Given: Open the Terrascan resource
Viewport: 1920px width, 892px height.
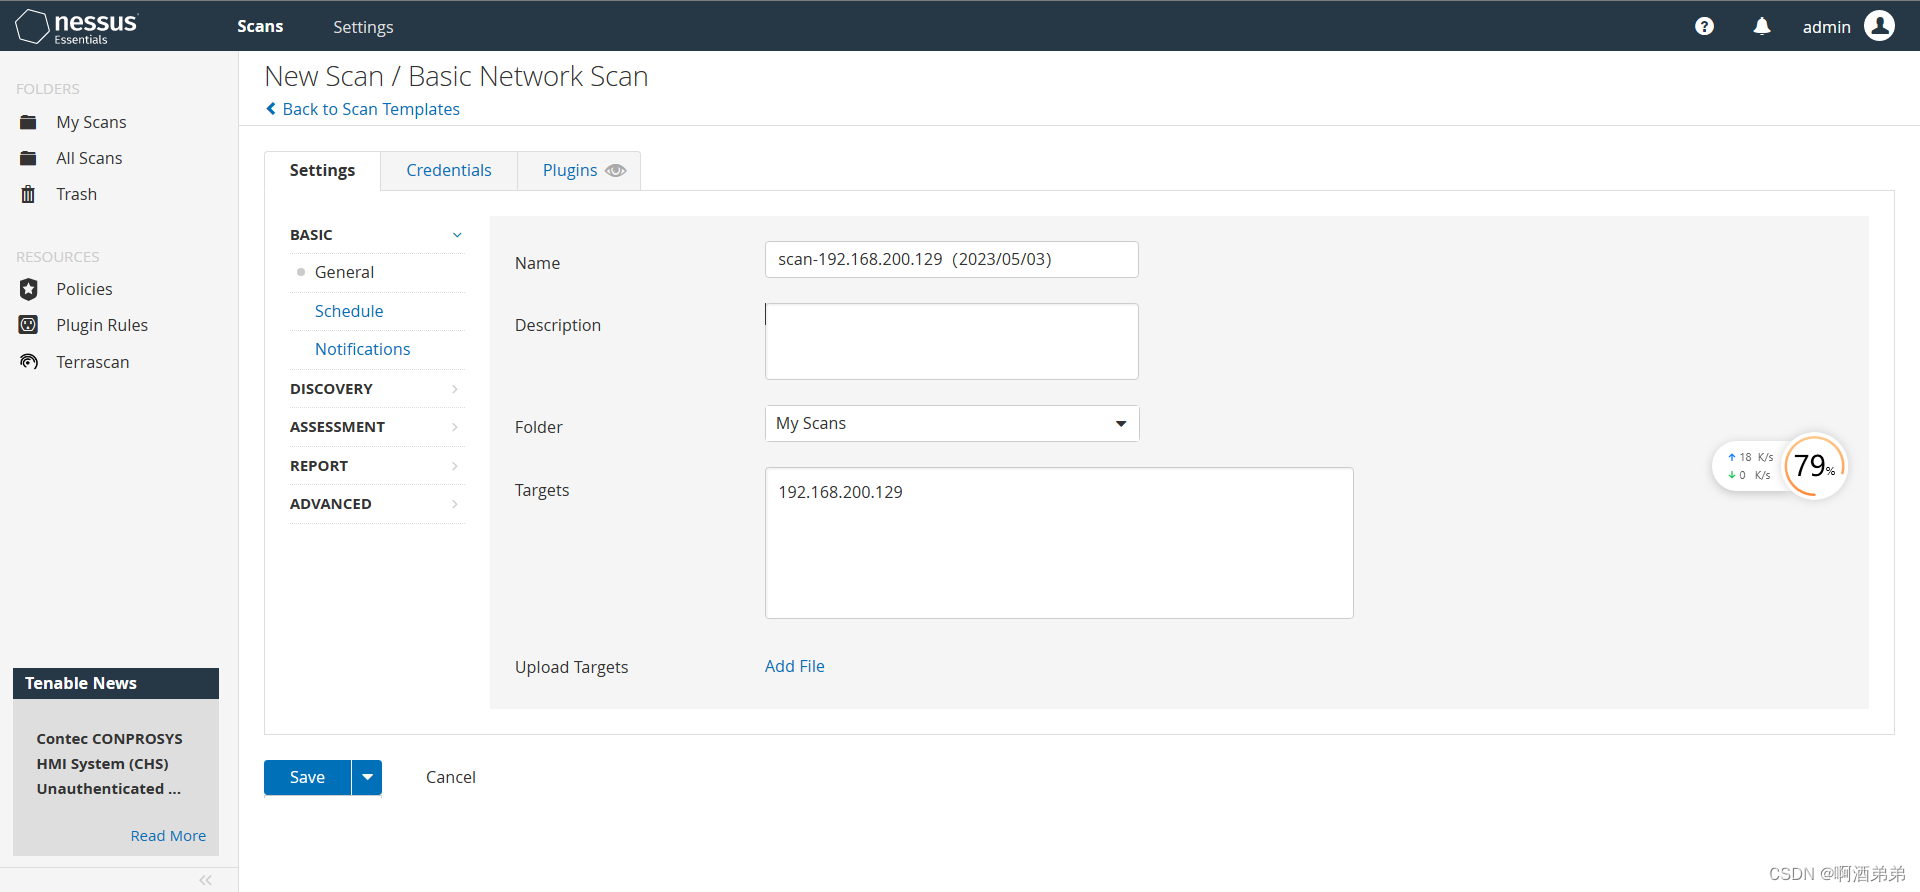Looking at the screenshot, I should (x=93, y=362).
